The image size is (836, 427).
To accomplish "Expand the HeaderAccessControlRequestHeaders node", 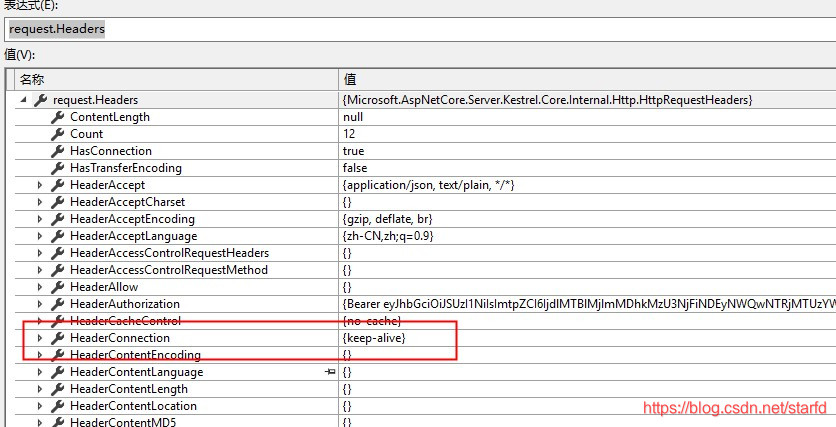I will pyautogui.click(x=39, y=253).
